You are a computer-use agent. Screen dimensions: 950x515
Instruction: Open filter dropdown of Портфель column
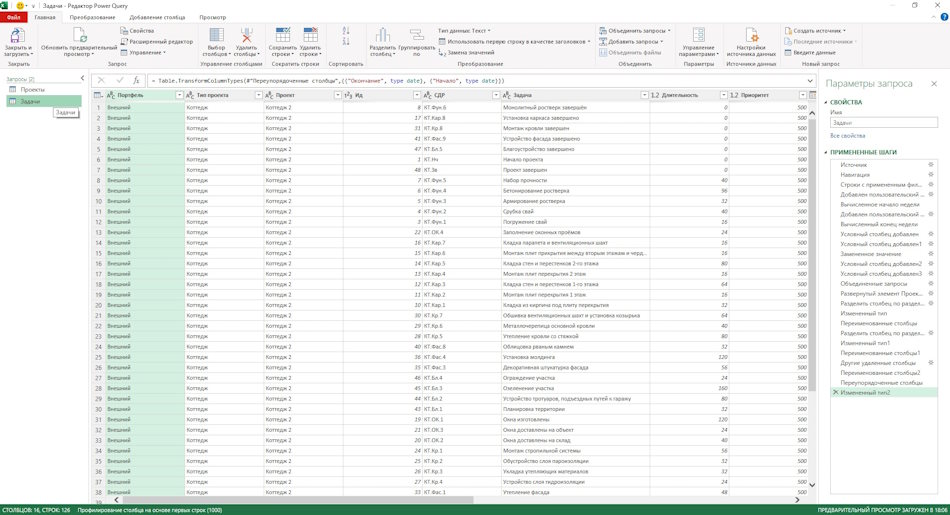tap(179, 95)
